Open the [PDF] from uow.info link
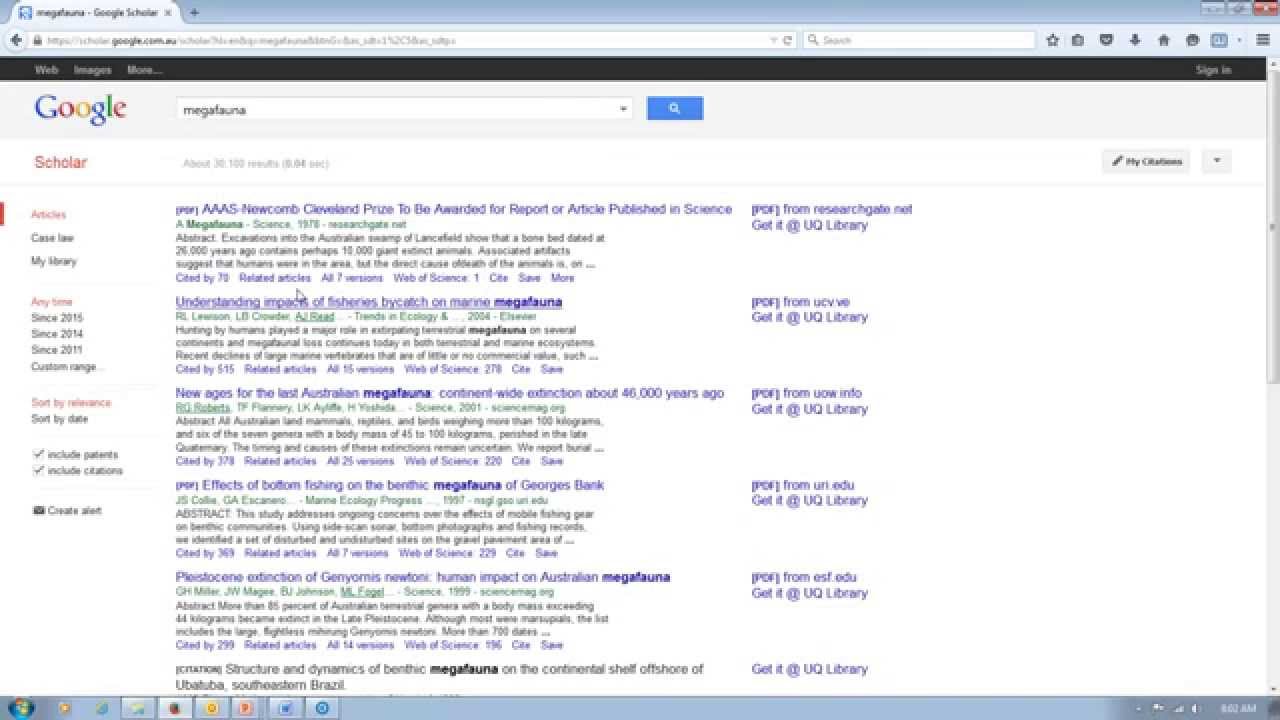This screenshot has height=720, width=1280. [807, 393]
